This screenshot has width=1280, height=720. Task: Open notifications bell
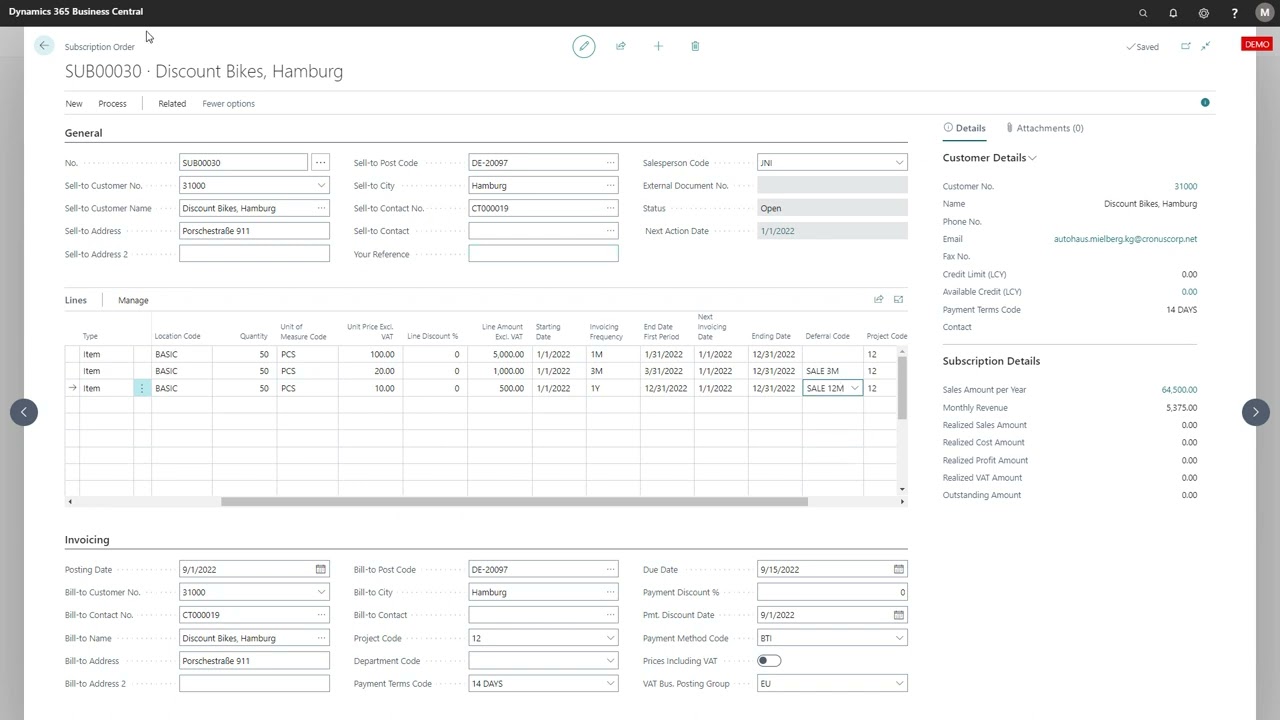[1173, 13]
